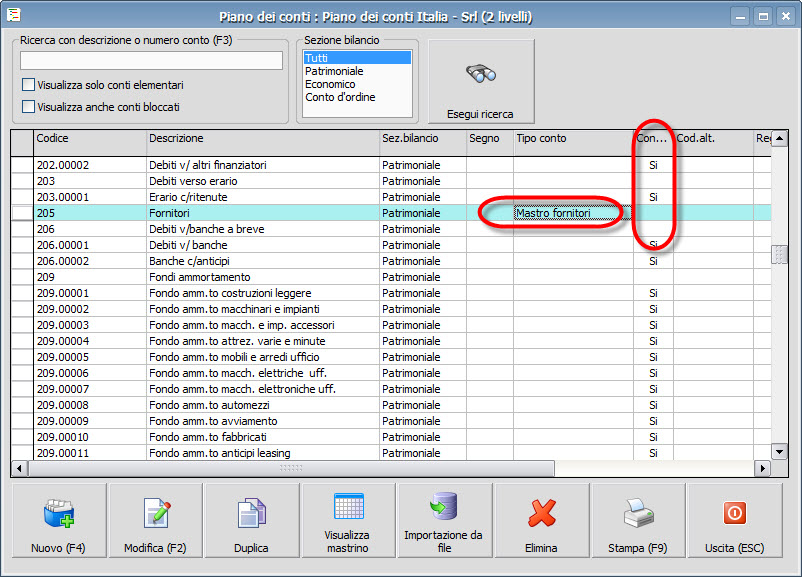Select Fondo amm.to attrez. varie e minute row
The width and height of the screenshot is (802, 577).
391,341
